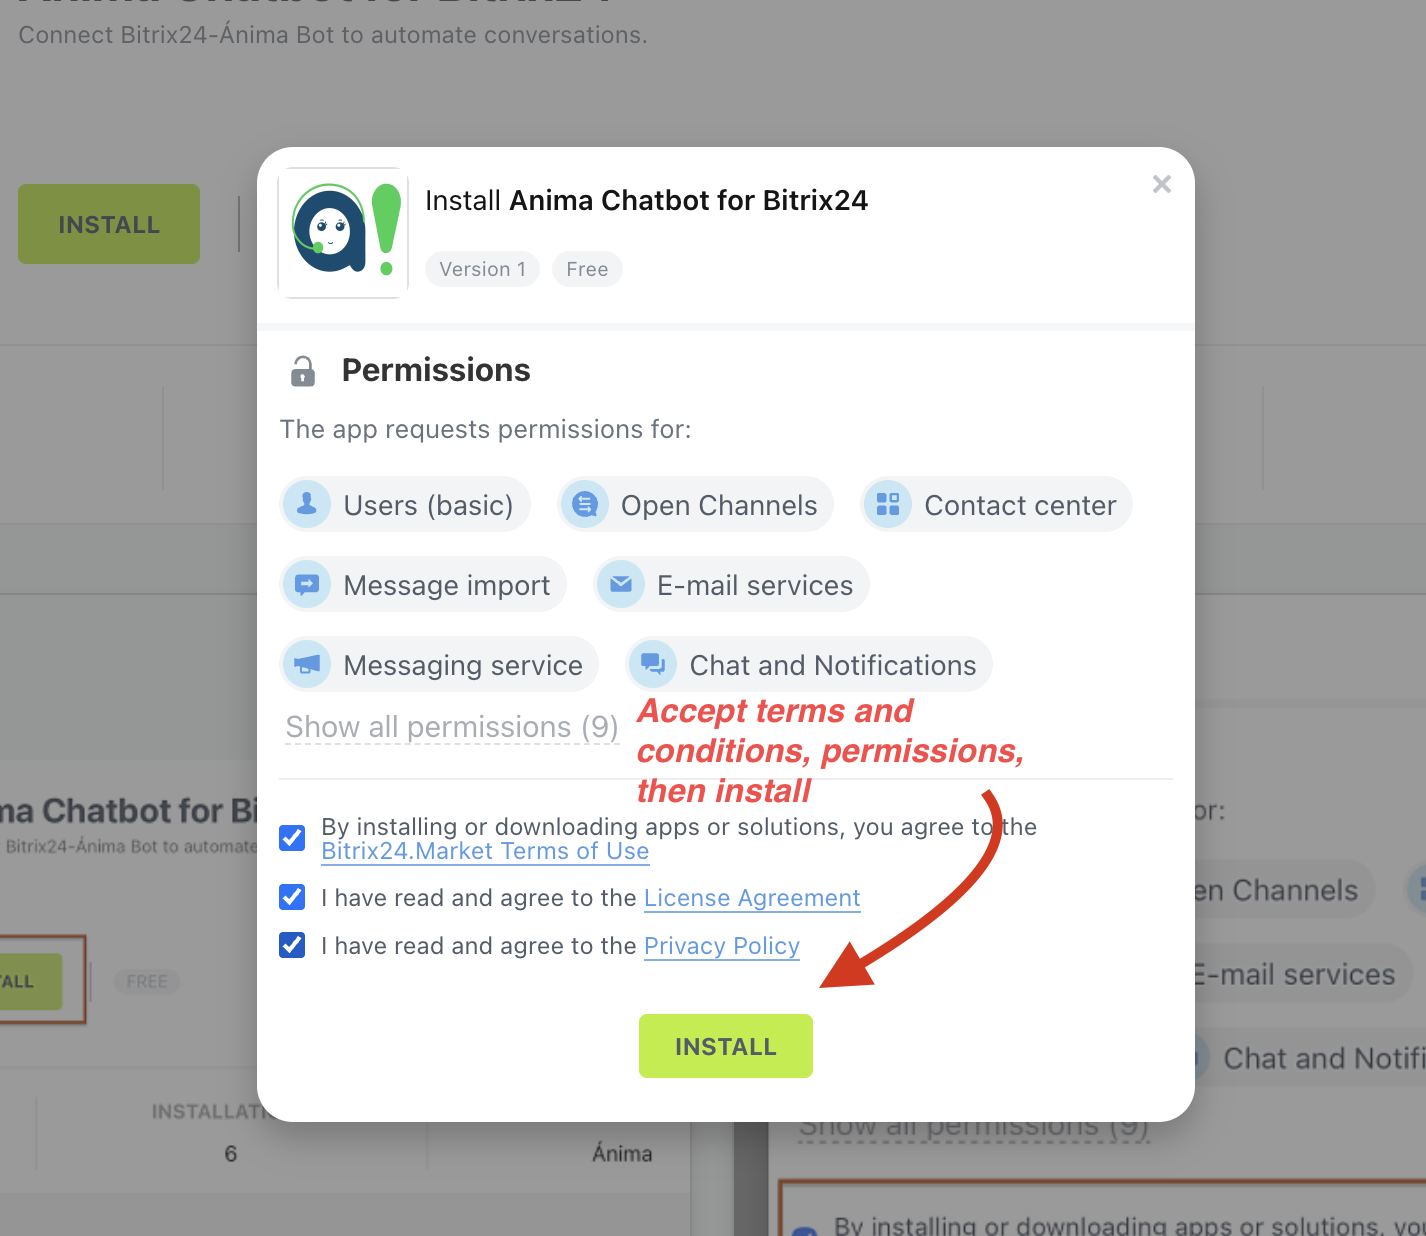1426x1236 pixels.
Task: Click the Anima Chatbot app logo
Action: tap(343, 232)
